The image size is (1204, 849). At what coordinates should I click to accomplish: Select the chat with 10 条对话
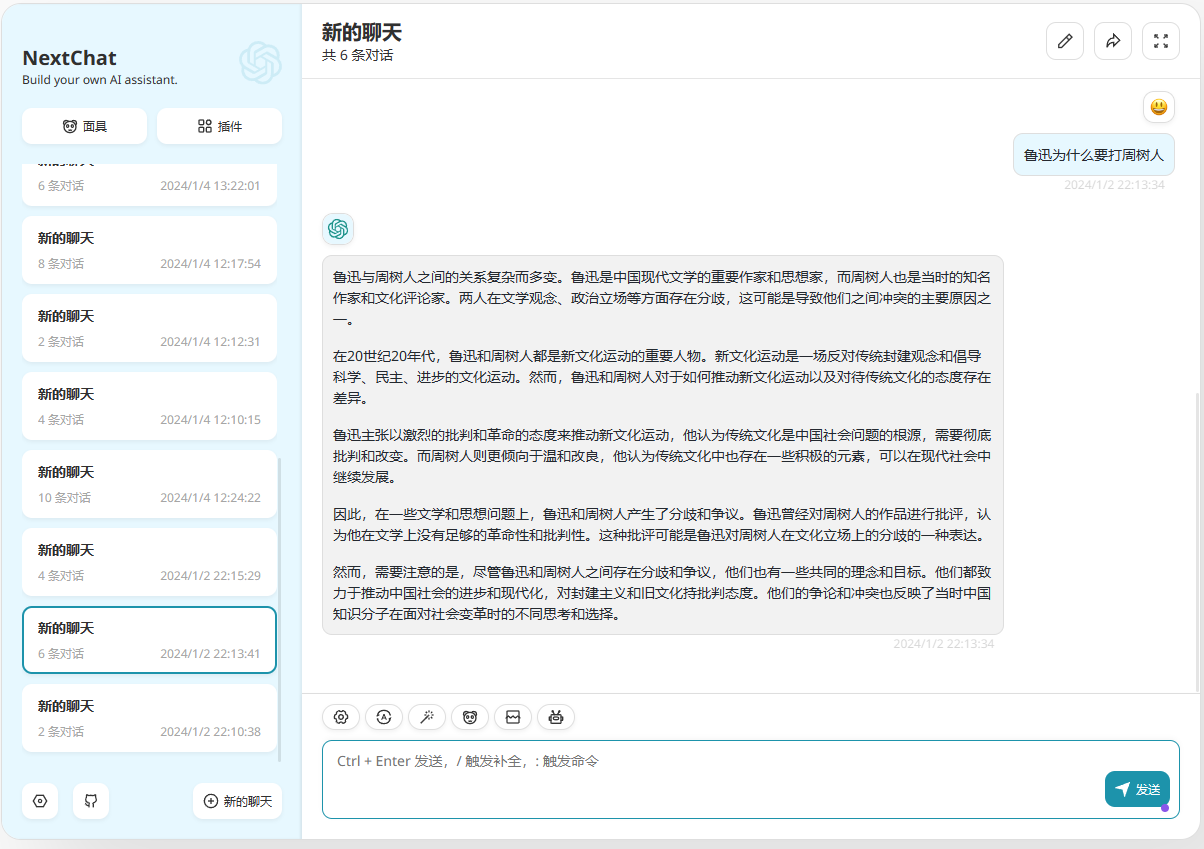coord(149,484)
